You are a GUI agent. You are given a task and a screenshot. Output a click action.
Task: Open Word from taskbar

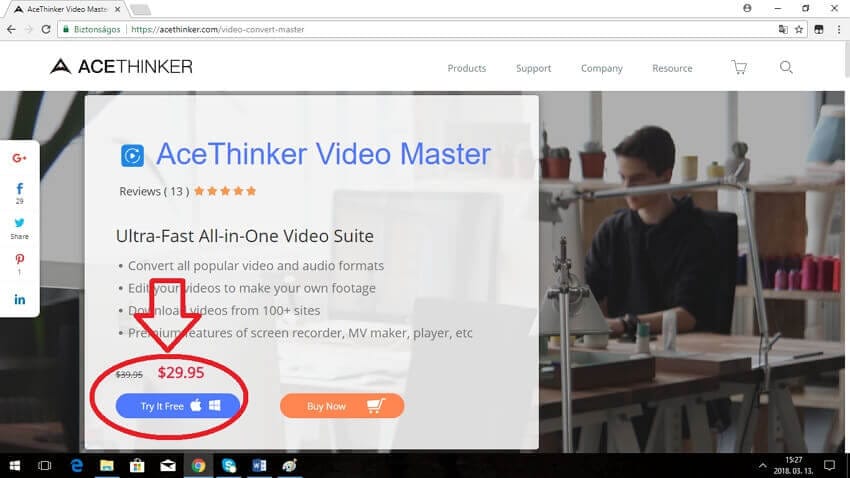tap(259, 466)
